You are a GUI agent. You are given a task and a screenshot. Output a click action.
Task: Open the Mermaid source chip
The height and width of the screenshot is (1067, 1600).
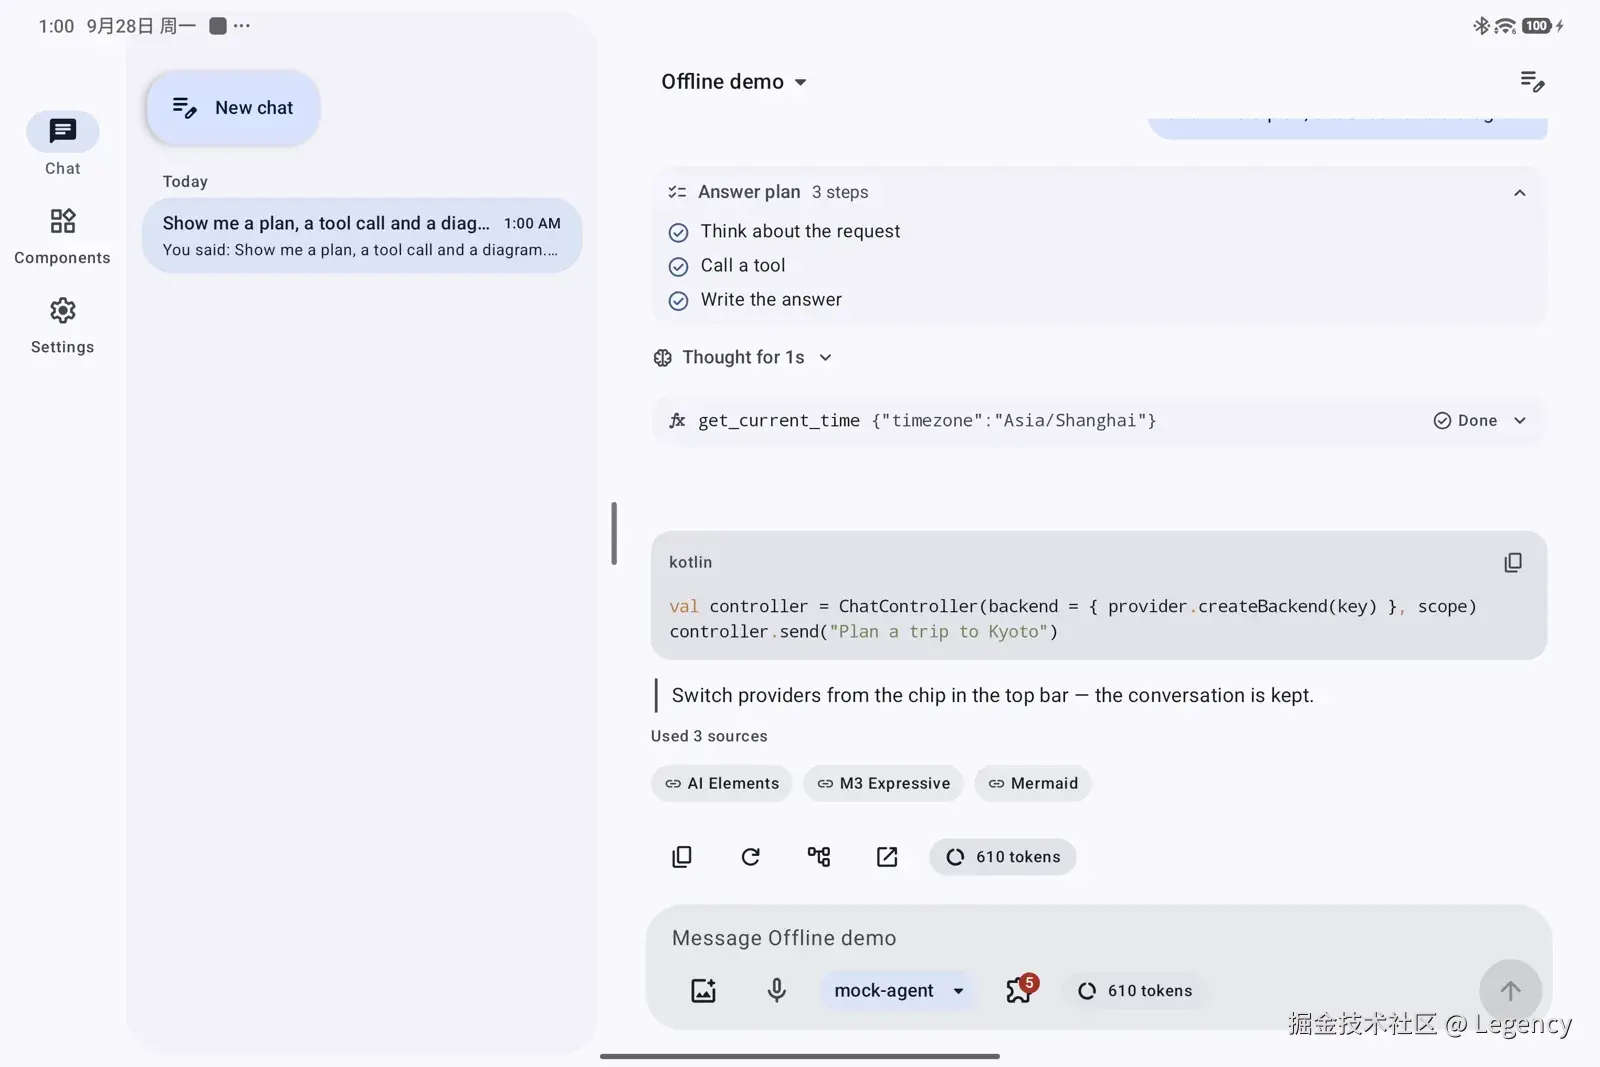(x=1032, y=783)
